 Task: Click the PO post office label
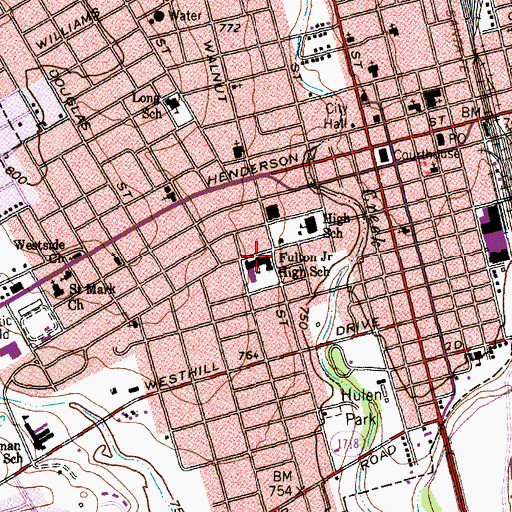pyautogui.click(x=457, y=139)
